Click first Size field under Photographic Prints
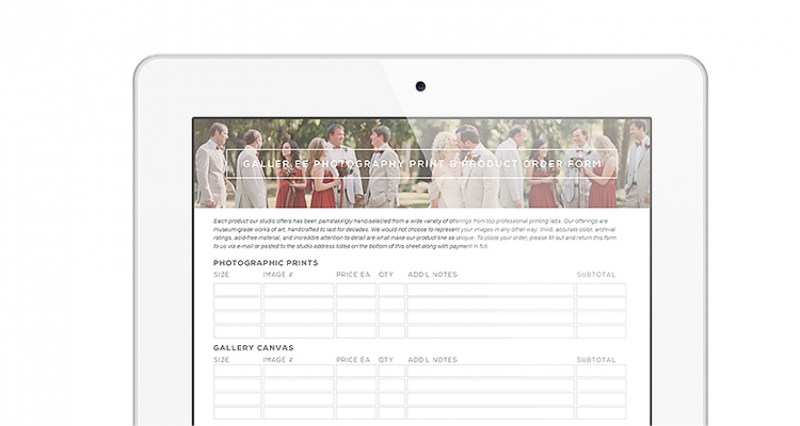Screen dimensions: 800x426 [237, 290]
